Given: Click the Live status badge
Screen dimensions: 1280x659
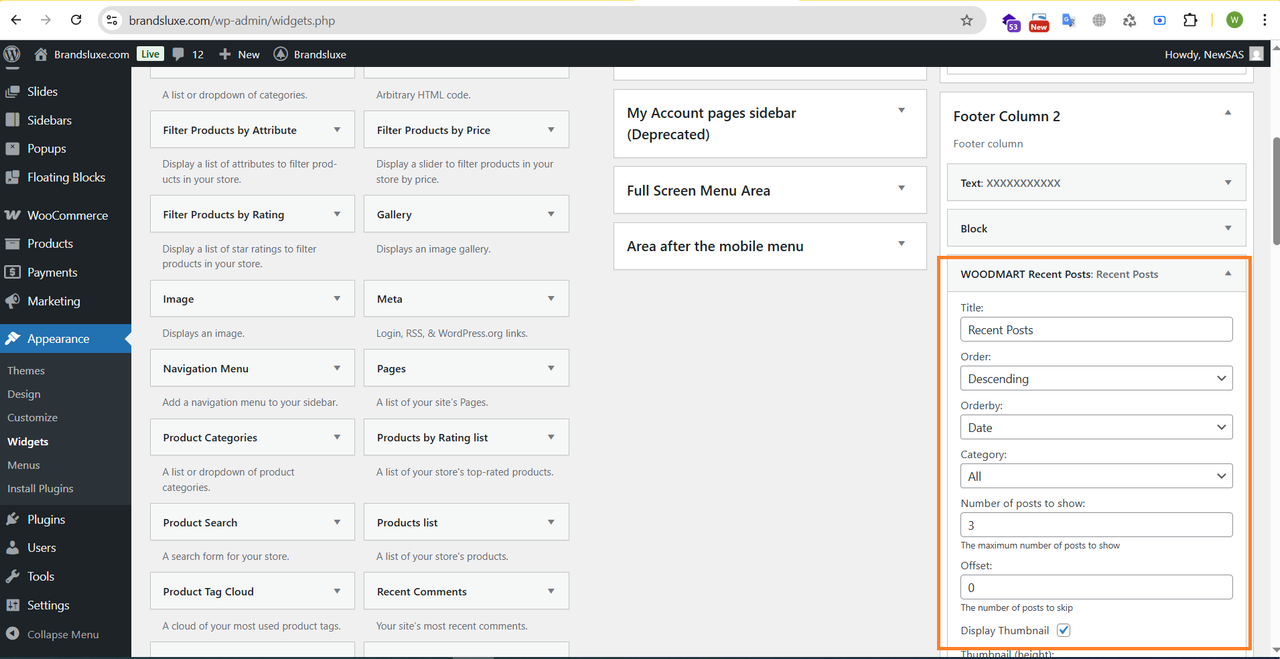Looking at the screenshot, I should 150,54.
